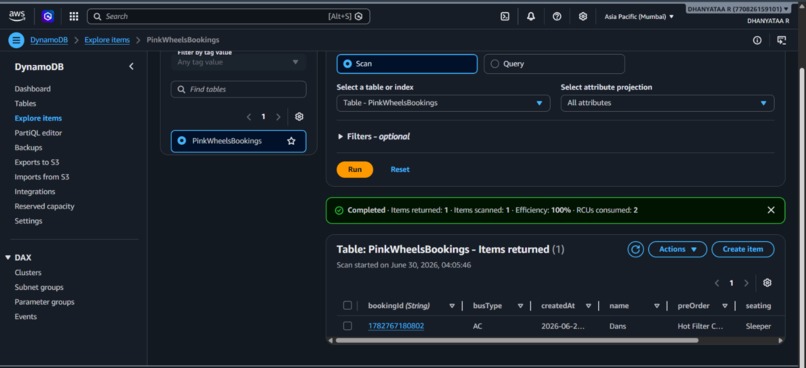Open Settings in the DynamoDB sidebar

[x=29, y=221]
